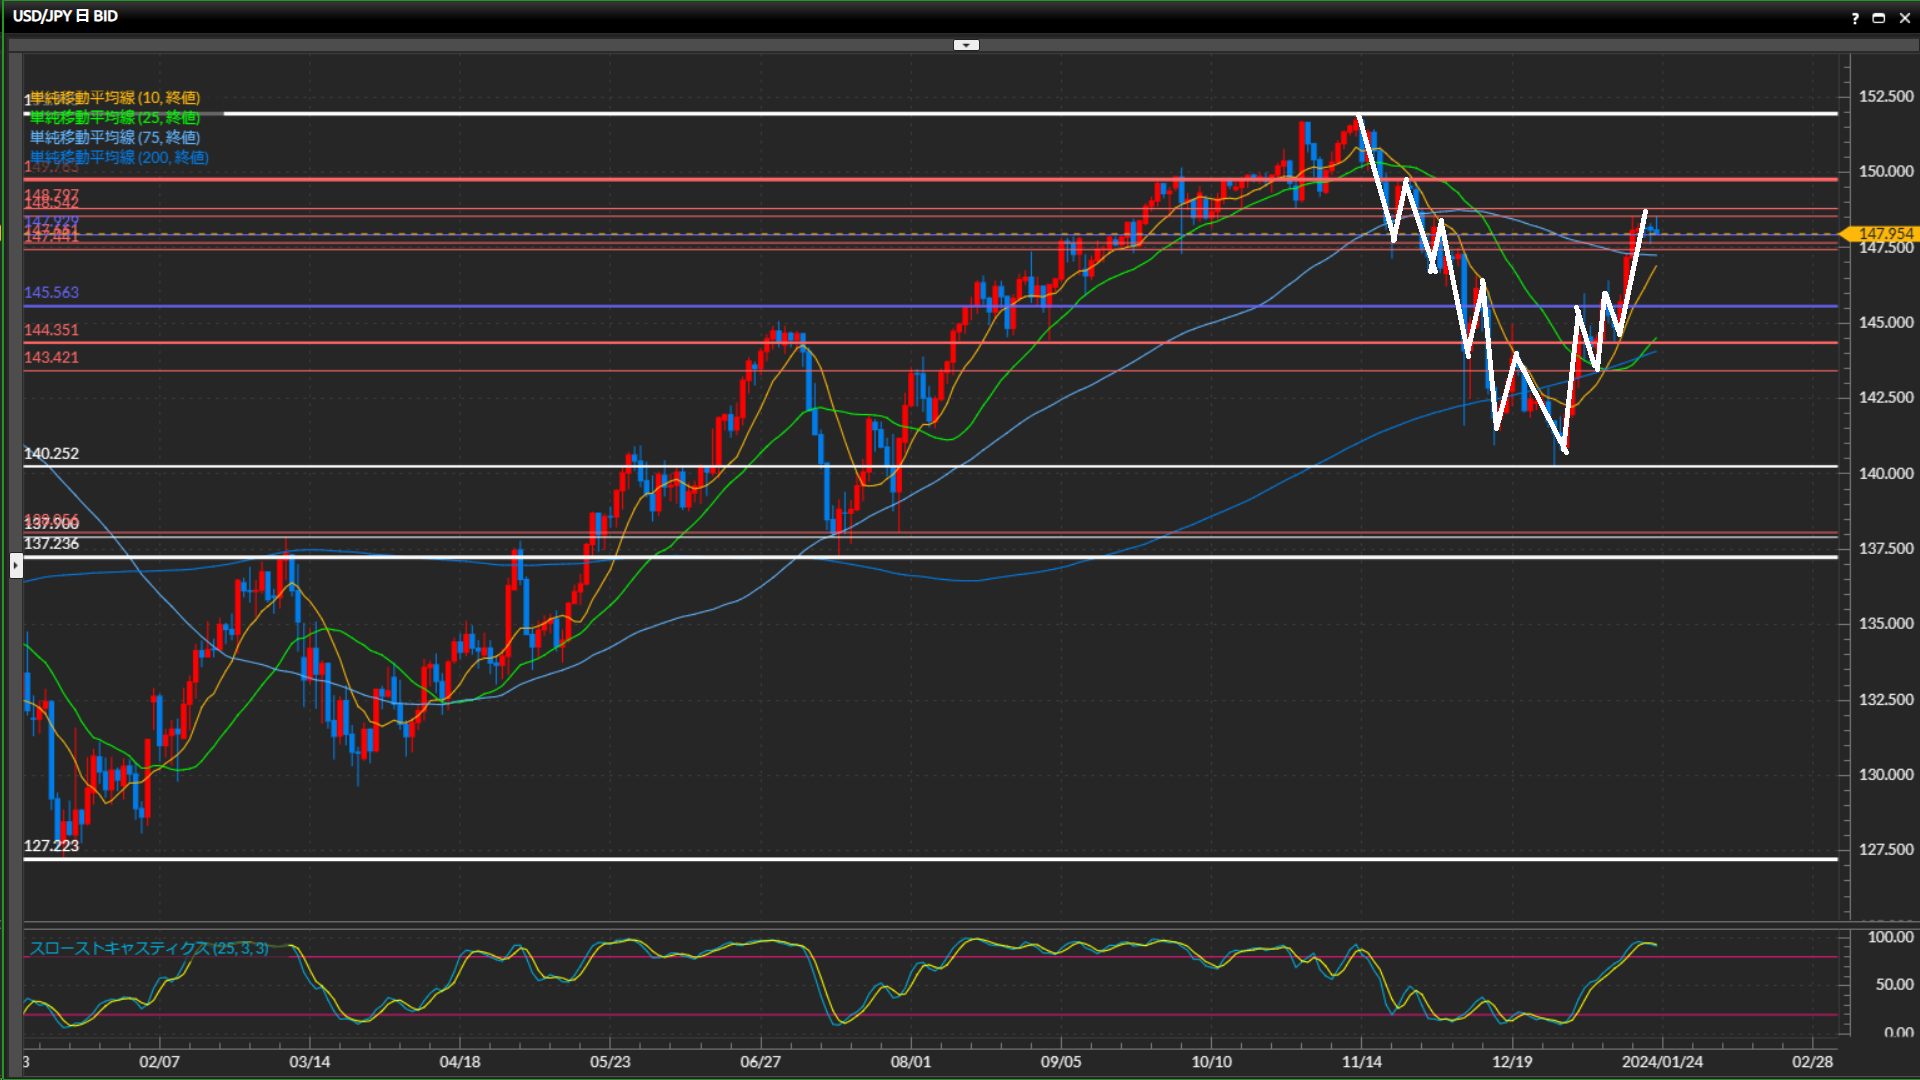Image resolution: width=1920 pixels, height=1080 pixels.
Task: Click the help question mark icon
Action: point(1855,18)
